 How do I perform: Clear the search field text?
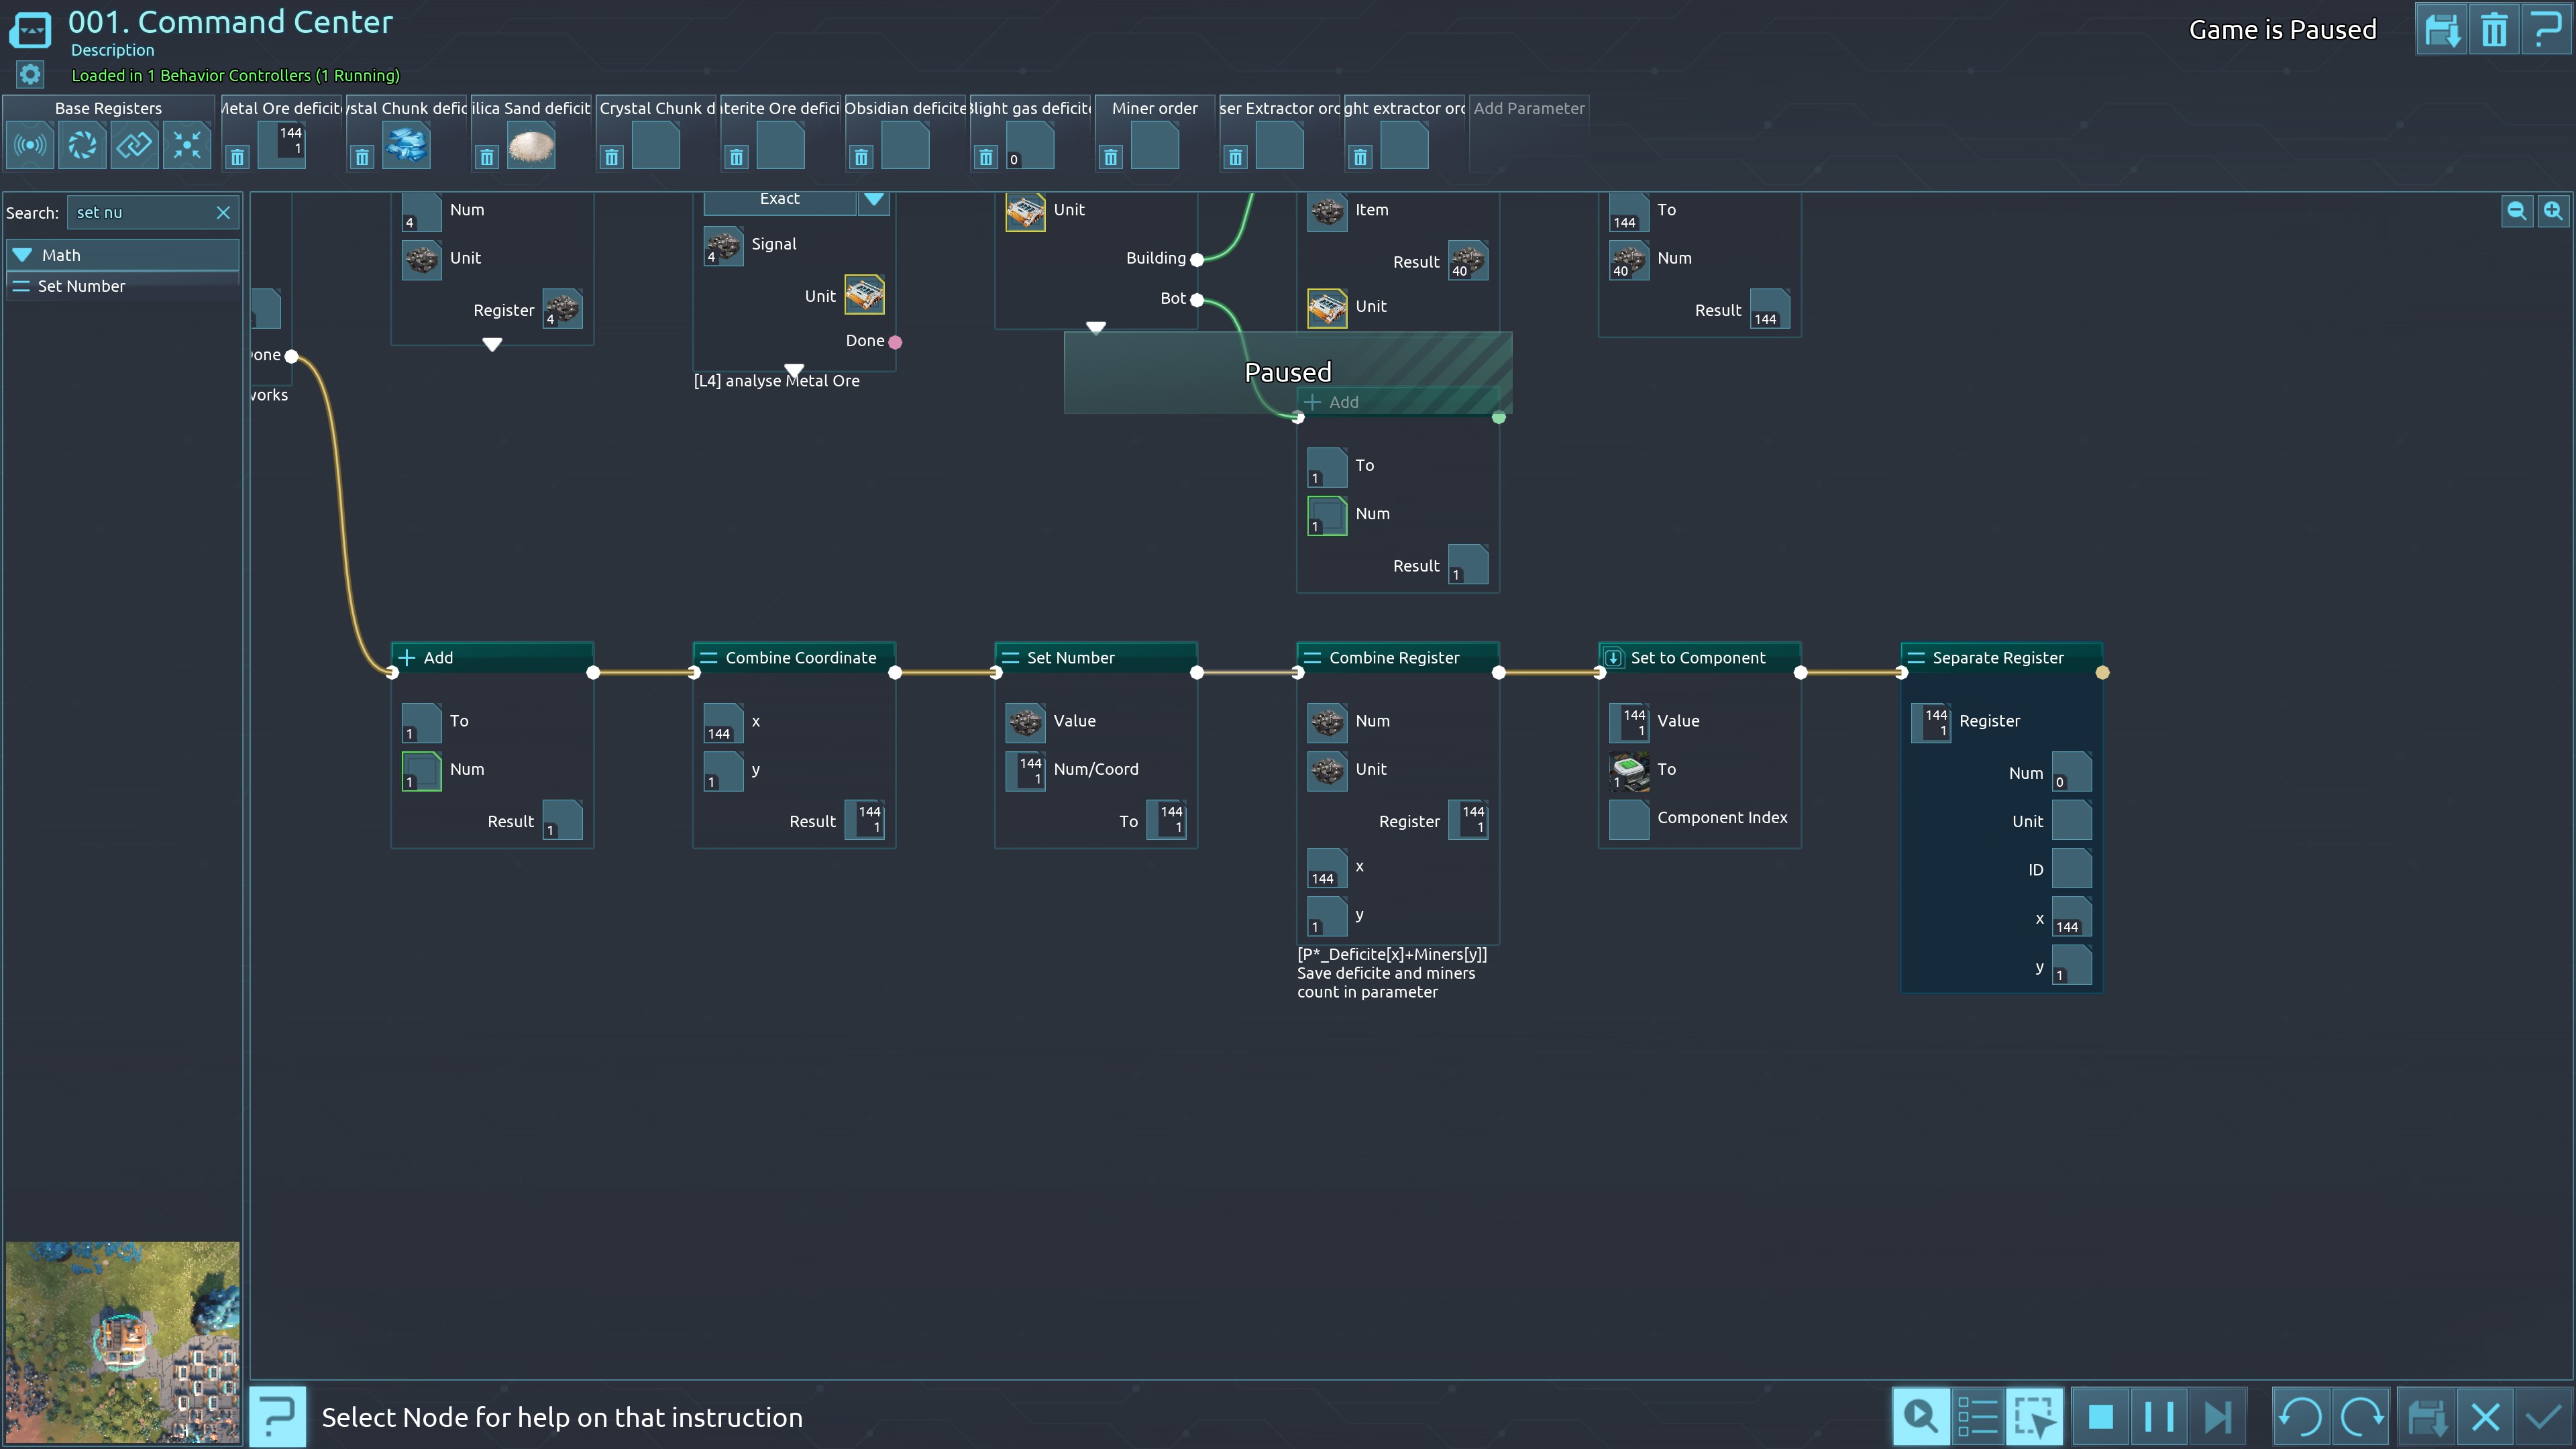tap(223, 213)
